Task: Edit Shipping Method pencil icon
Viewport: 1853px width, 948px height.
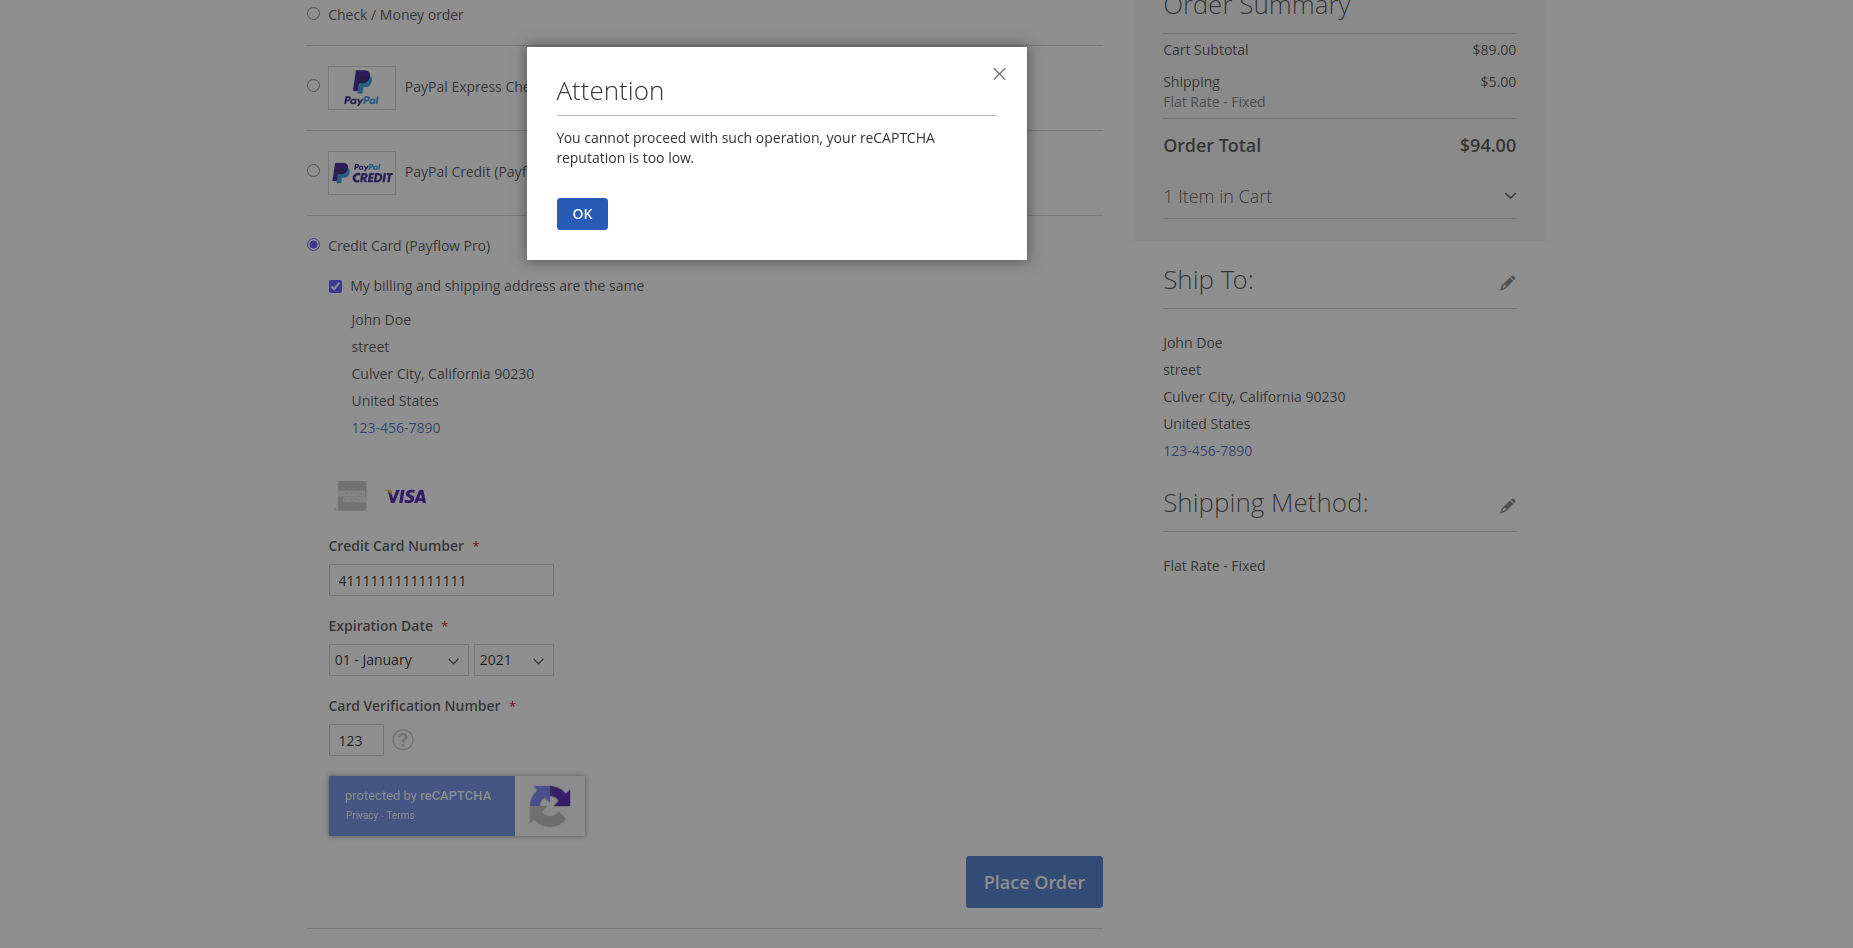Action: click(1507, 506)
